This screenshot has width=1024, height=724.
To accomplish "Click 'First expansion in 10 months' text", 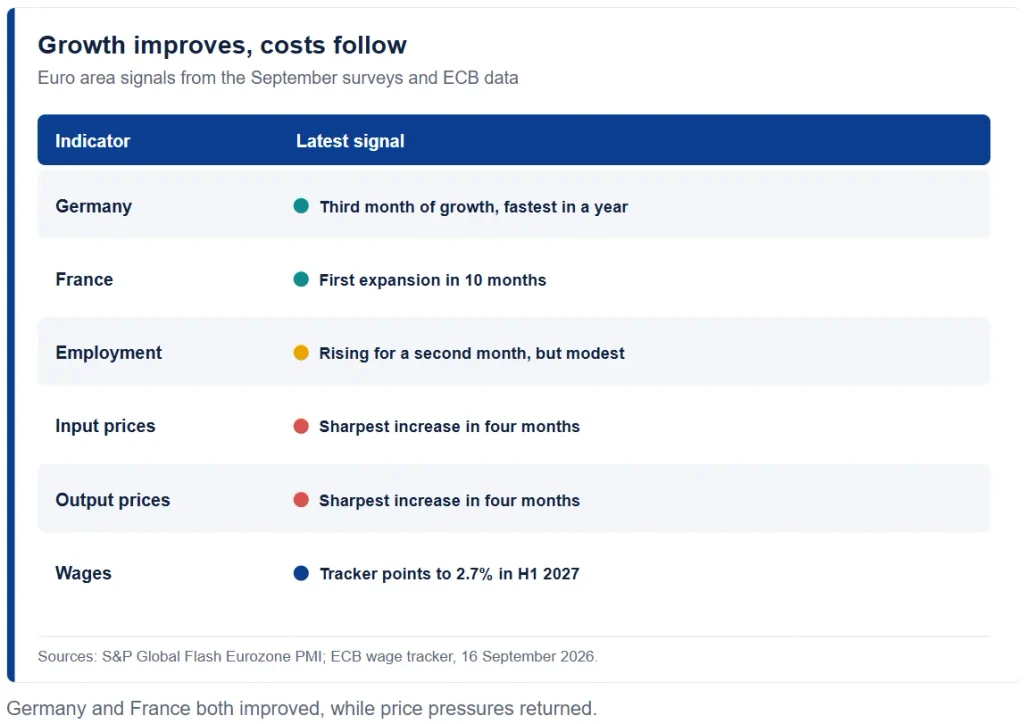I will (x=432, y=280).
